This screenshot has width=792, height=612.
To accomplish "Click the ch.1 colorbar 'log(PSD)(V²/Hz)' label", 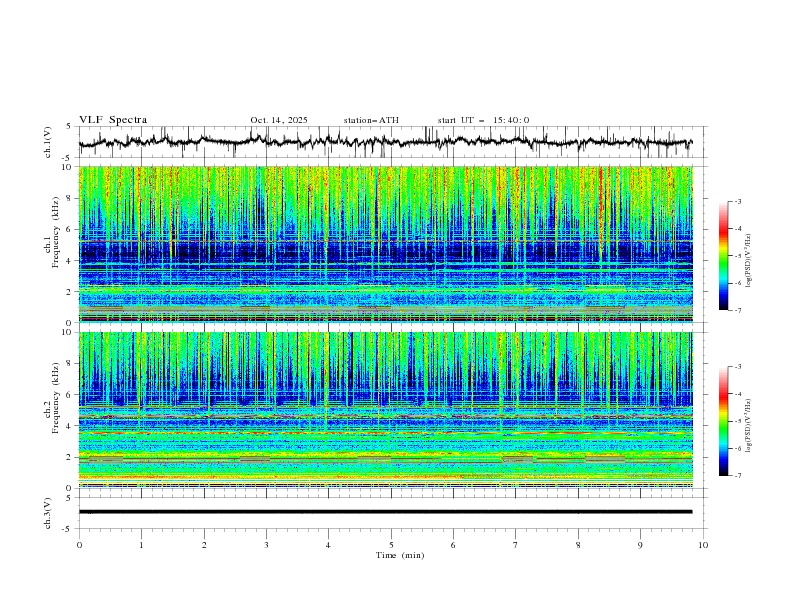I will [x=749, y=261].
